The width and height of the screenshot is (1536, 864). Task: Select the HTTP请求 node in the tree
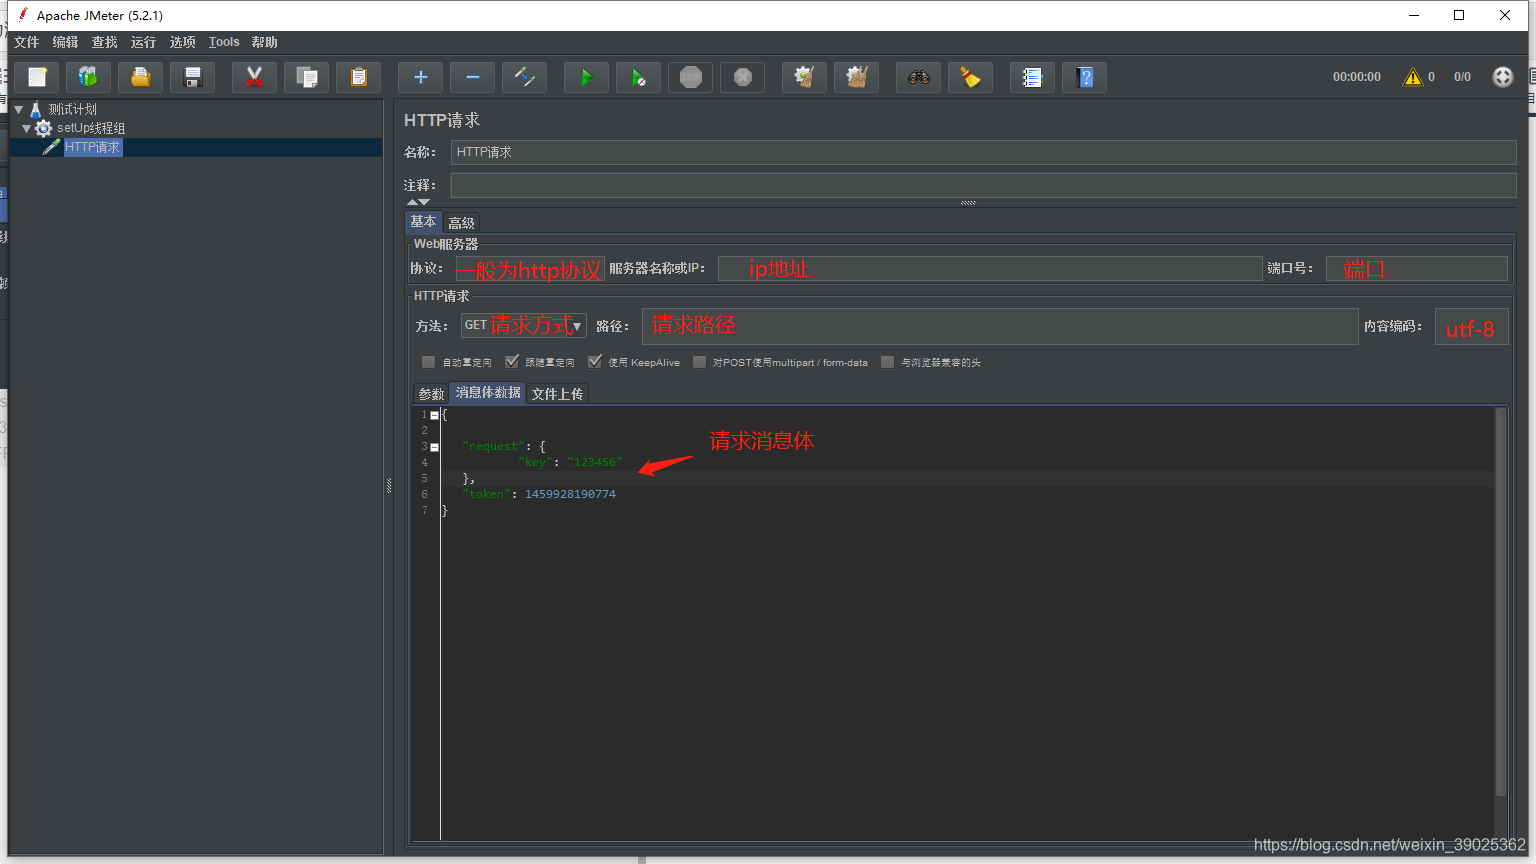(x=93, y=147)
